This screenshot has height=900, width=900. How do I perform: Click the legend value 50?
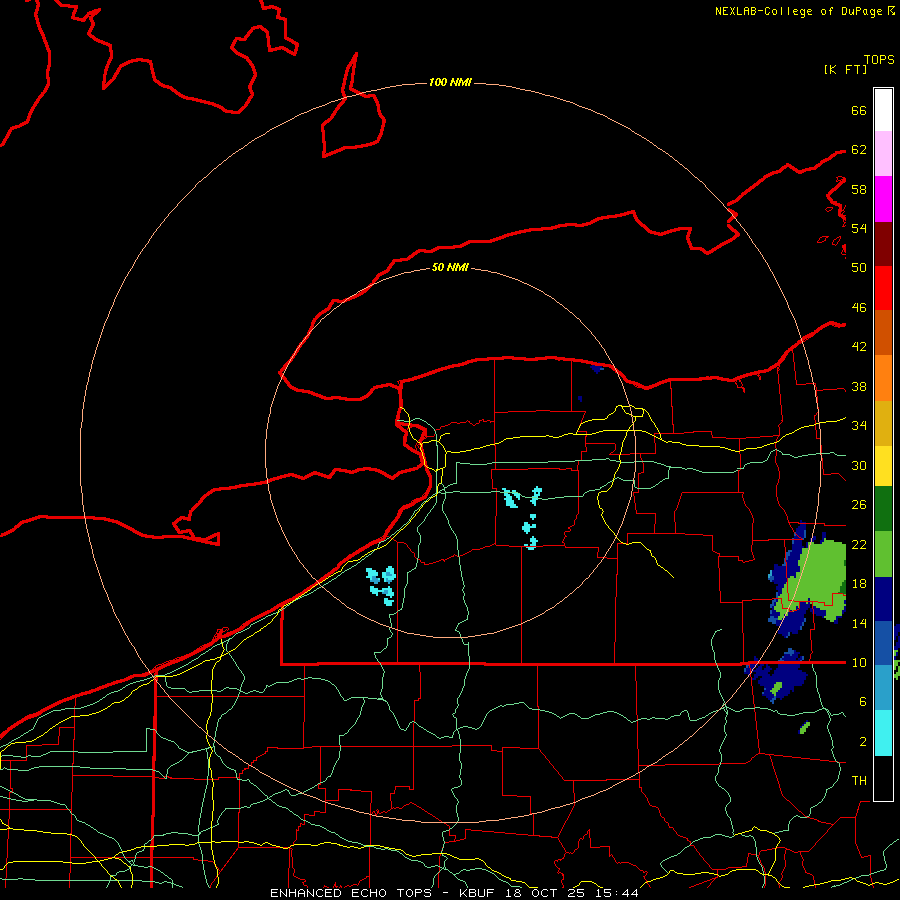(x=859, y=268)
